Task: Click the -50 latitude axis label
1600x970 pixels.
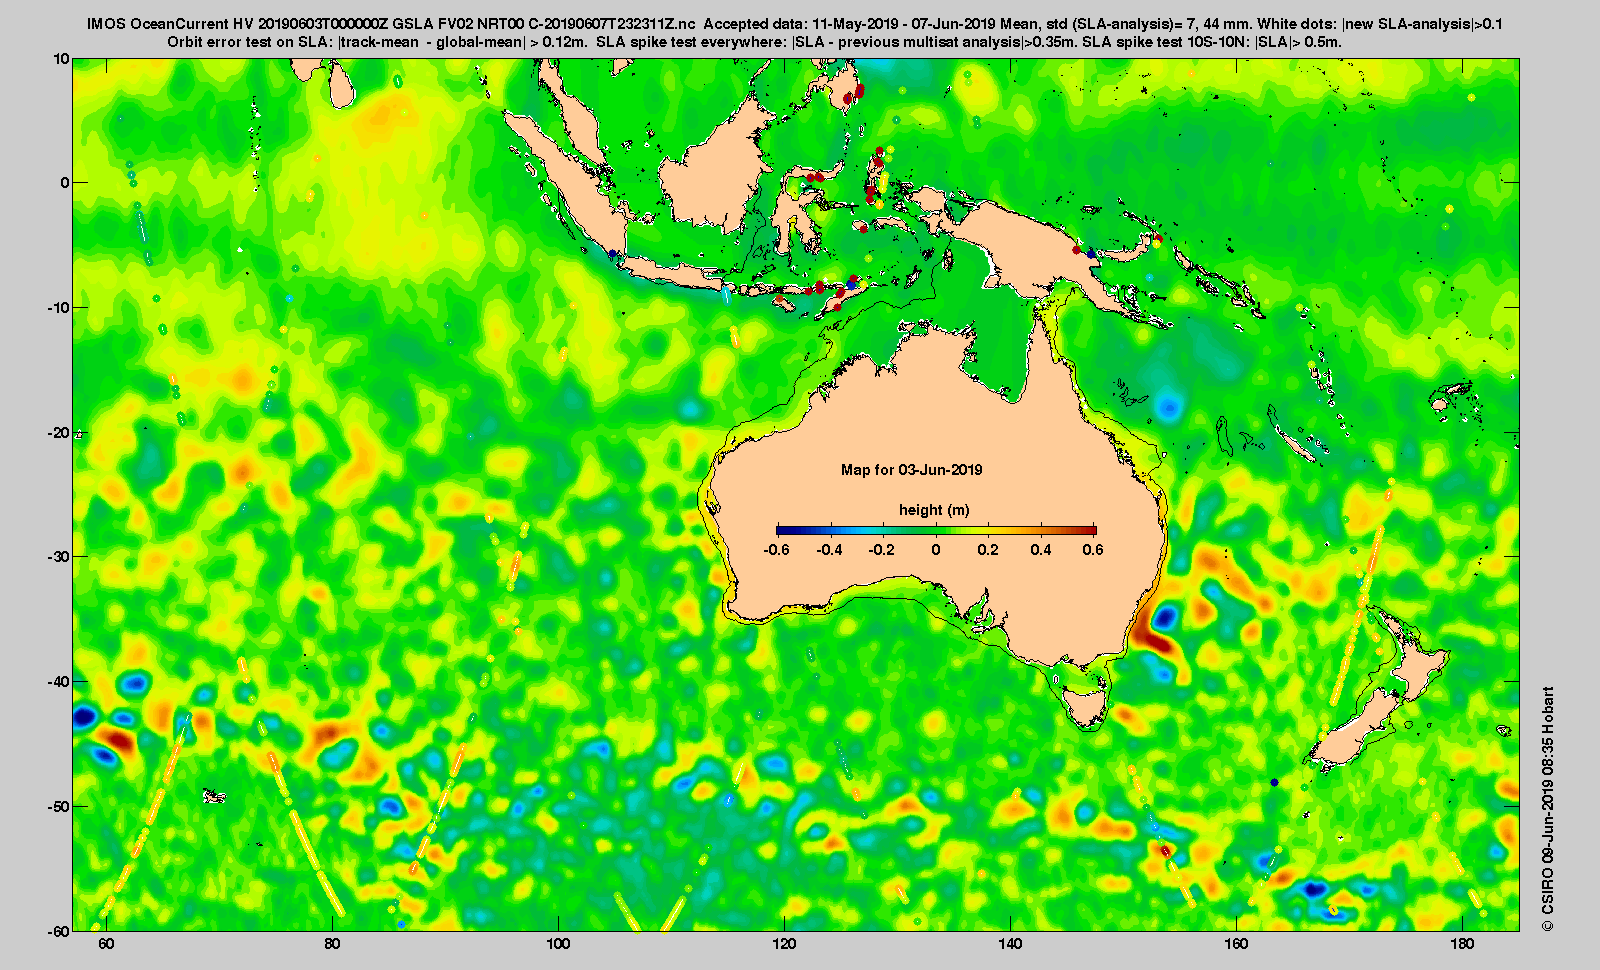Action: (x=59, y=806)
